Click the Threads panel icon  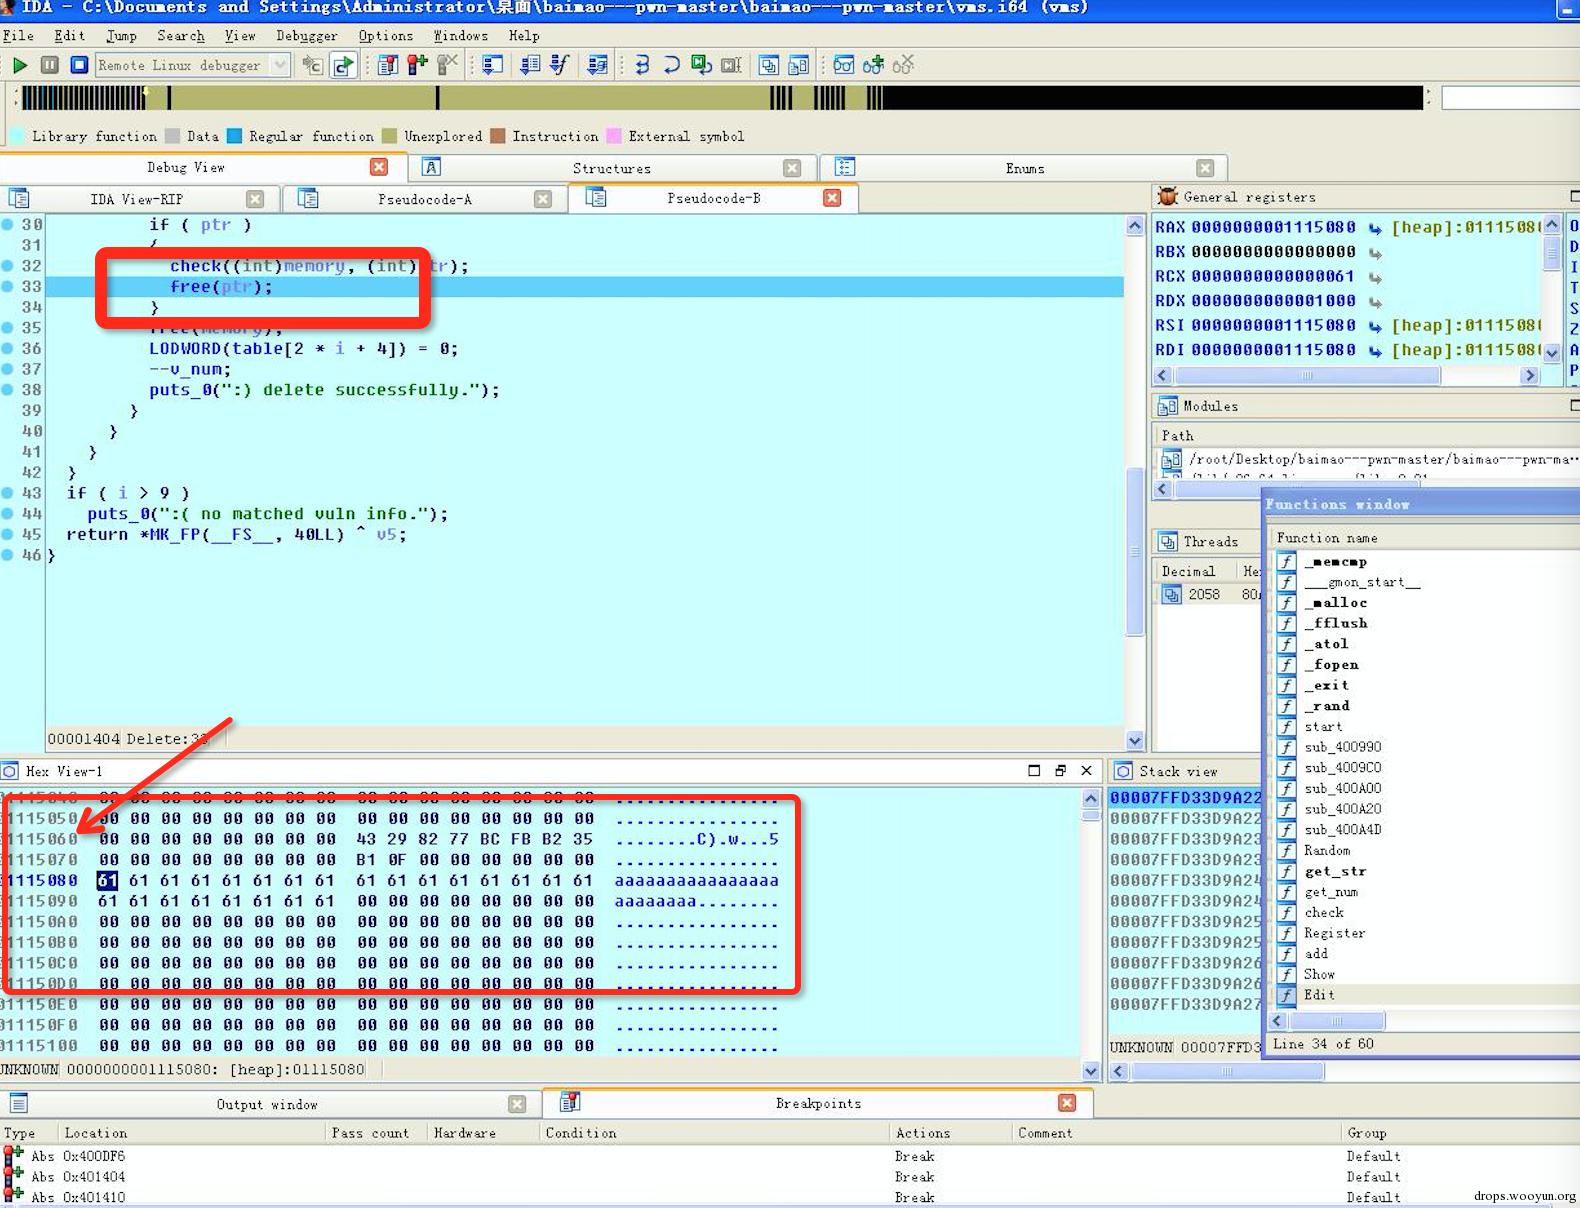(x=1167, y=542)
